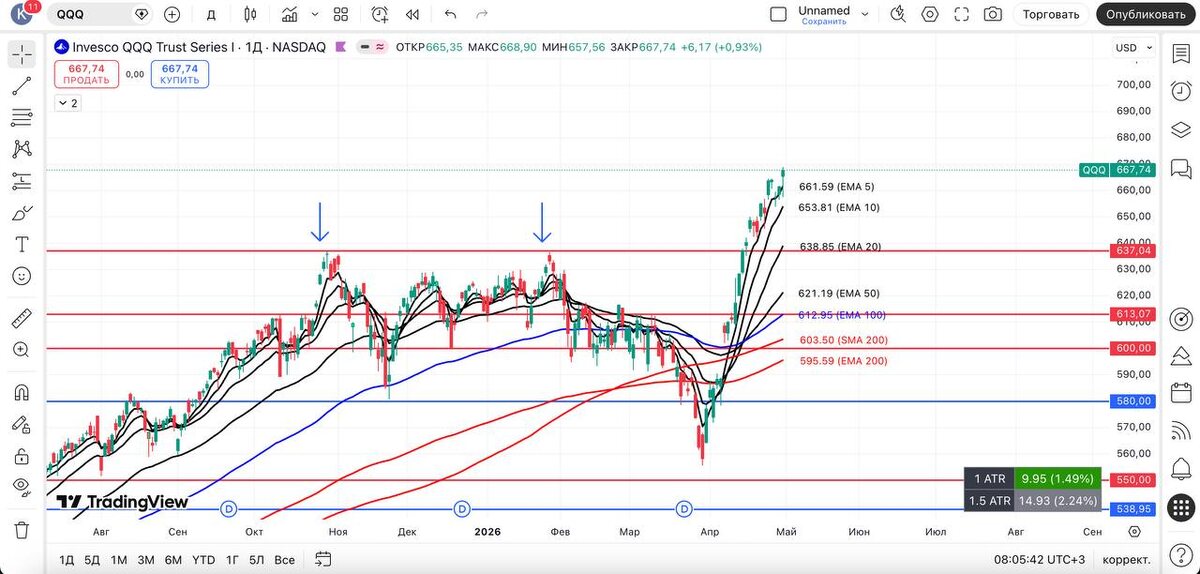Open the emoji and icons tool

point(21,276)
